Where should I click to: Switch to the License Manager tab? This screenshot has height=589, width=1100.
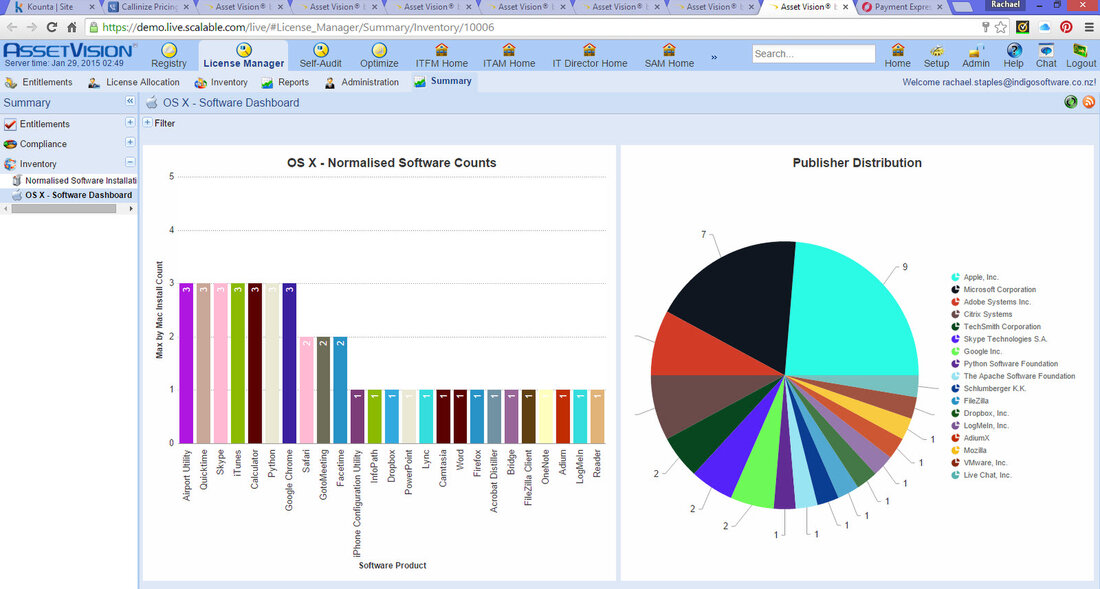pos(243,60)
